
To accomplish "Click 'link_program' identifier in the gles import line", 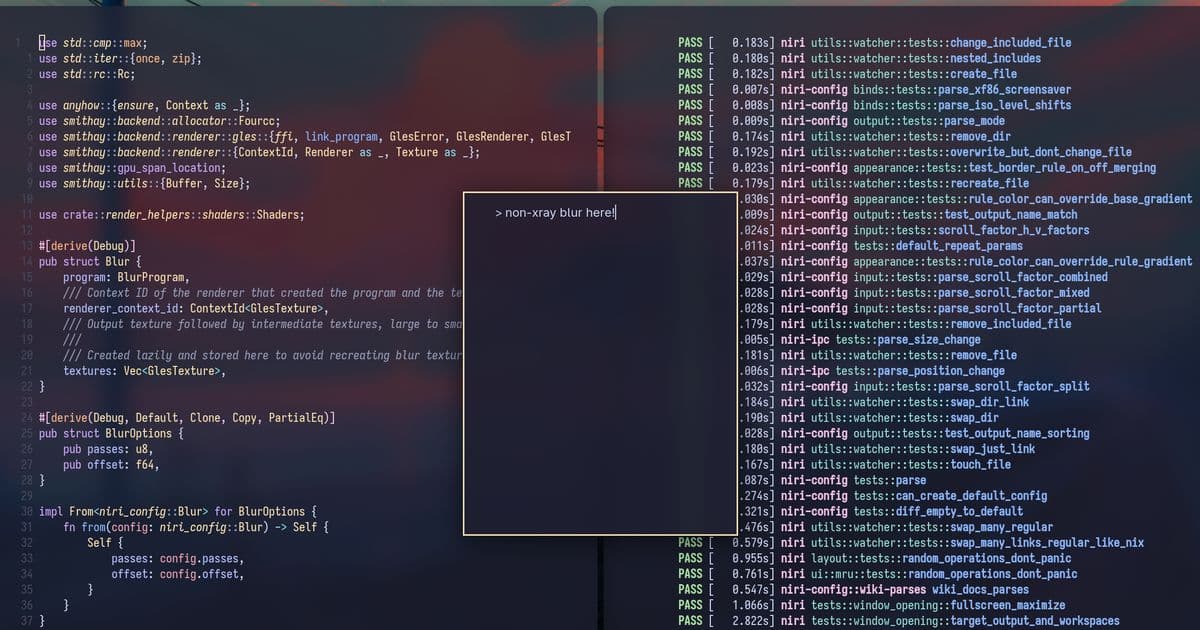I will 343,137.
